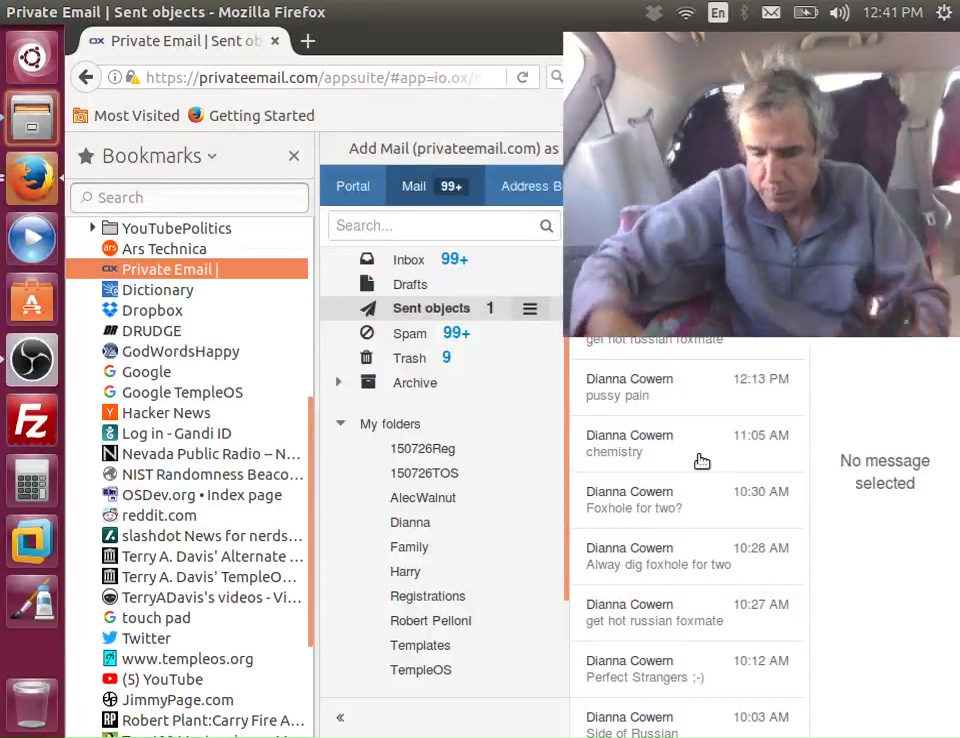Click the clock showing 12:41 PM

click(x=892, y=12)
